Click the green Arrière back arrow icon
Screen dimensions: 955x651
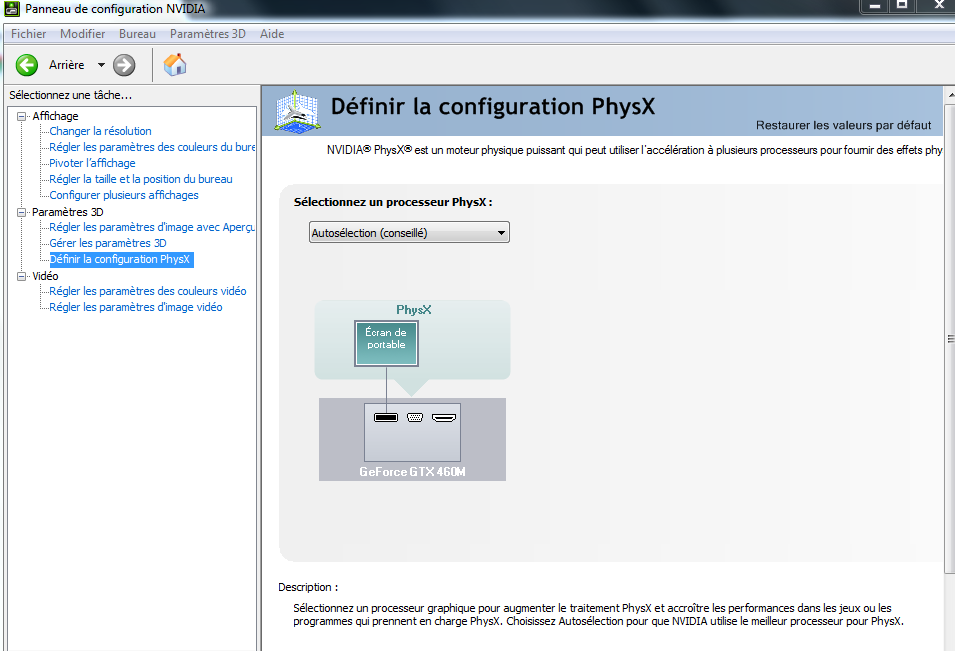(x=27, y=65)
